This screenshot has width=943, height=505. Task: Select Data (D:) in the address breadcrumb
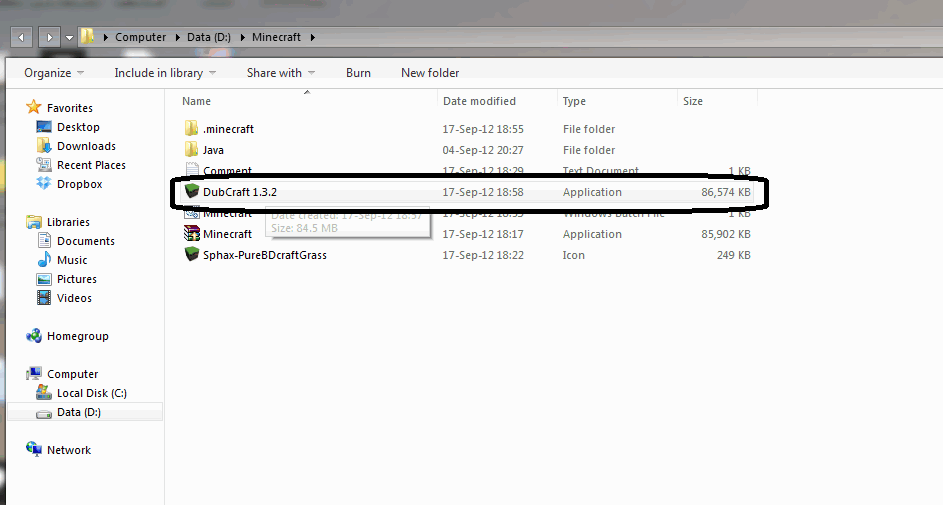click(x=209, y=37)
